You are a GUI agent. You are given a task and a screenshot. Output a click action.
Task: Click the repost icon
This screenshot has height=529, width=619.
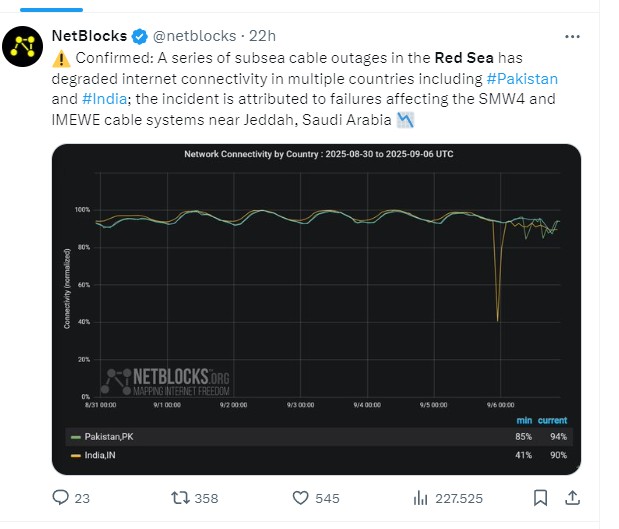[182, 497]
